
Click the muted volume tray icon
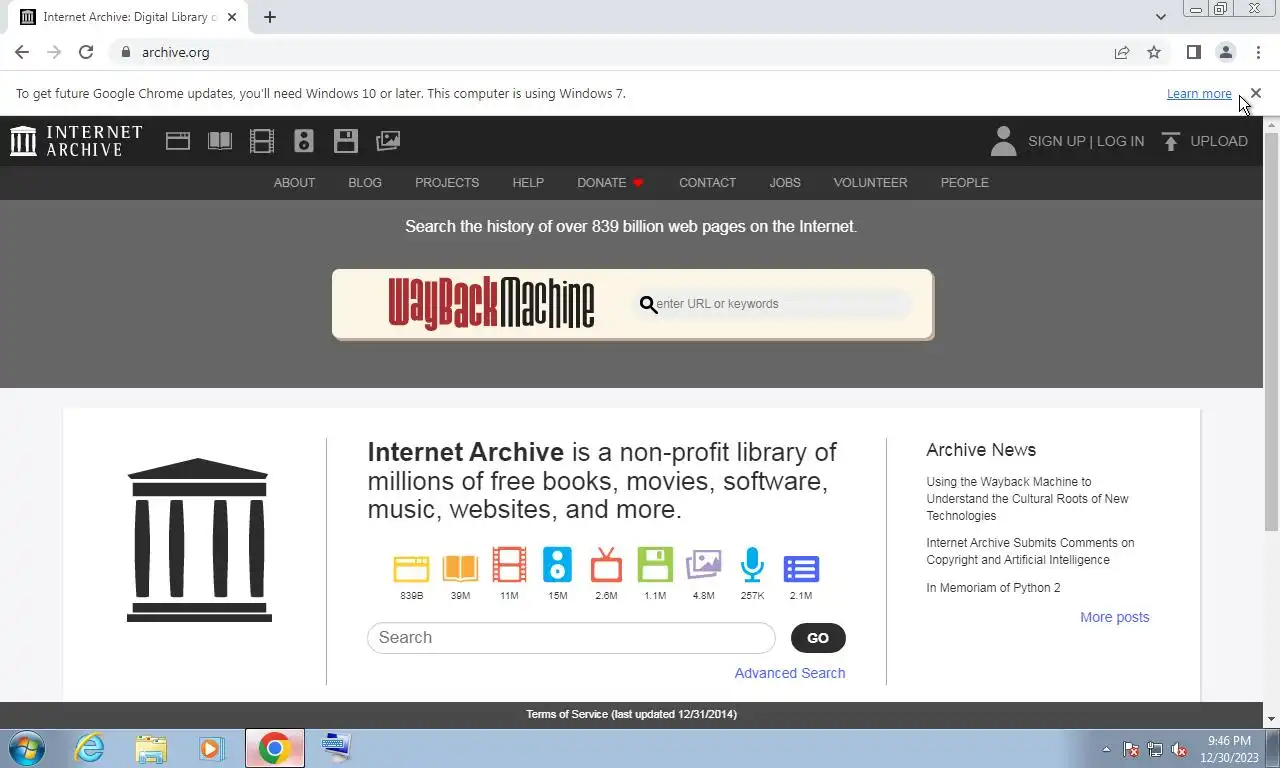pos(1179,749)
